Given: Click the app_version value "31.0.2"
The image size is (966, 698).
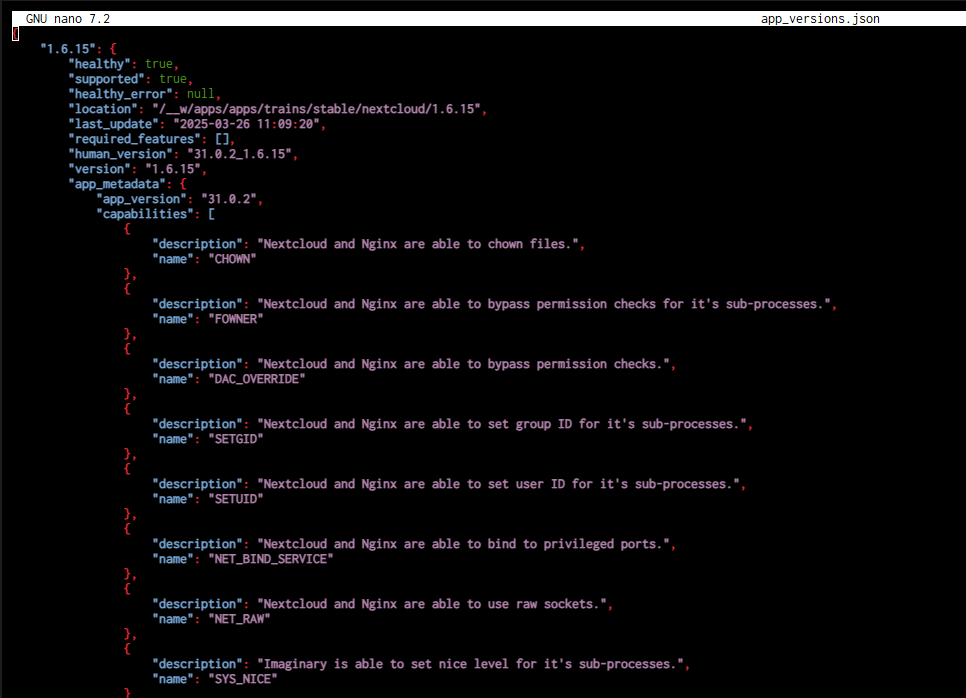Looking at the screenshot, I should tap(229, 199).
